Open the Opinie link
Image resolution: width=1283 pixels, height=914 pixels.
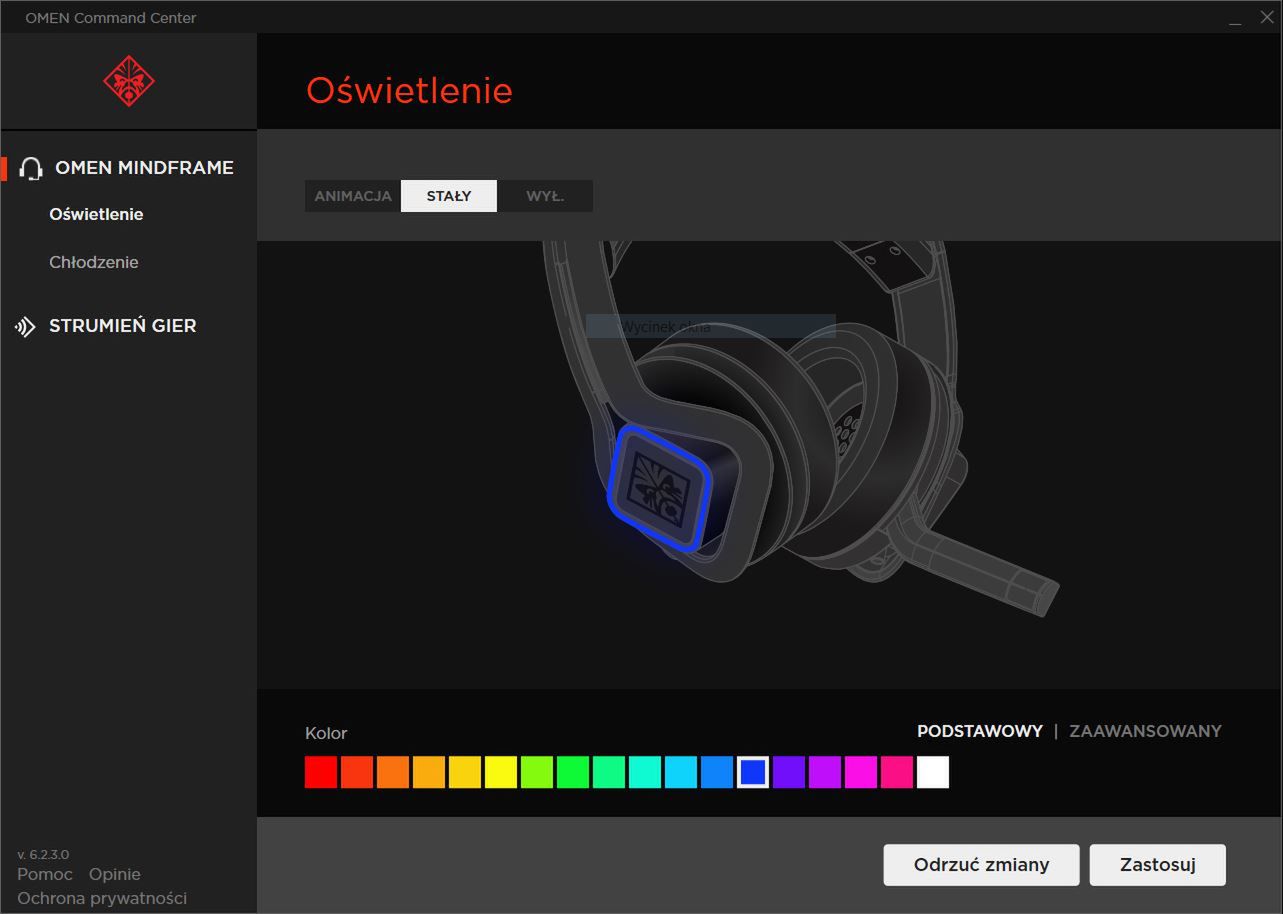point(114,874)
